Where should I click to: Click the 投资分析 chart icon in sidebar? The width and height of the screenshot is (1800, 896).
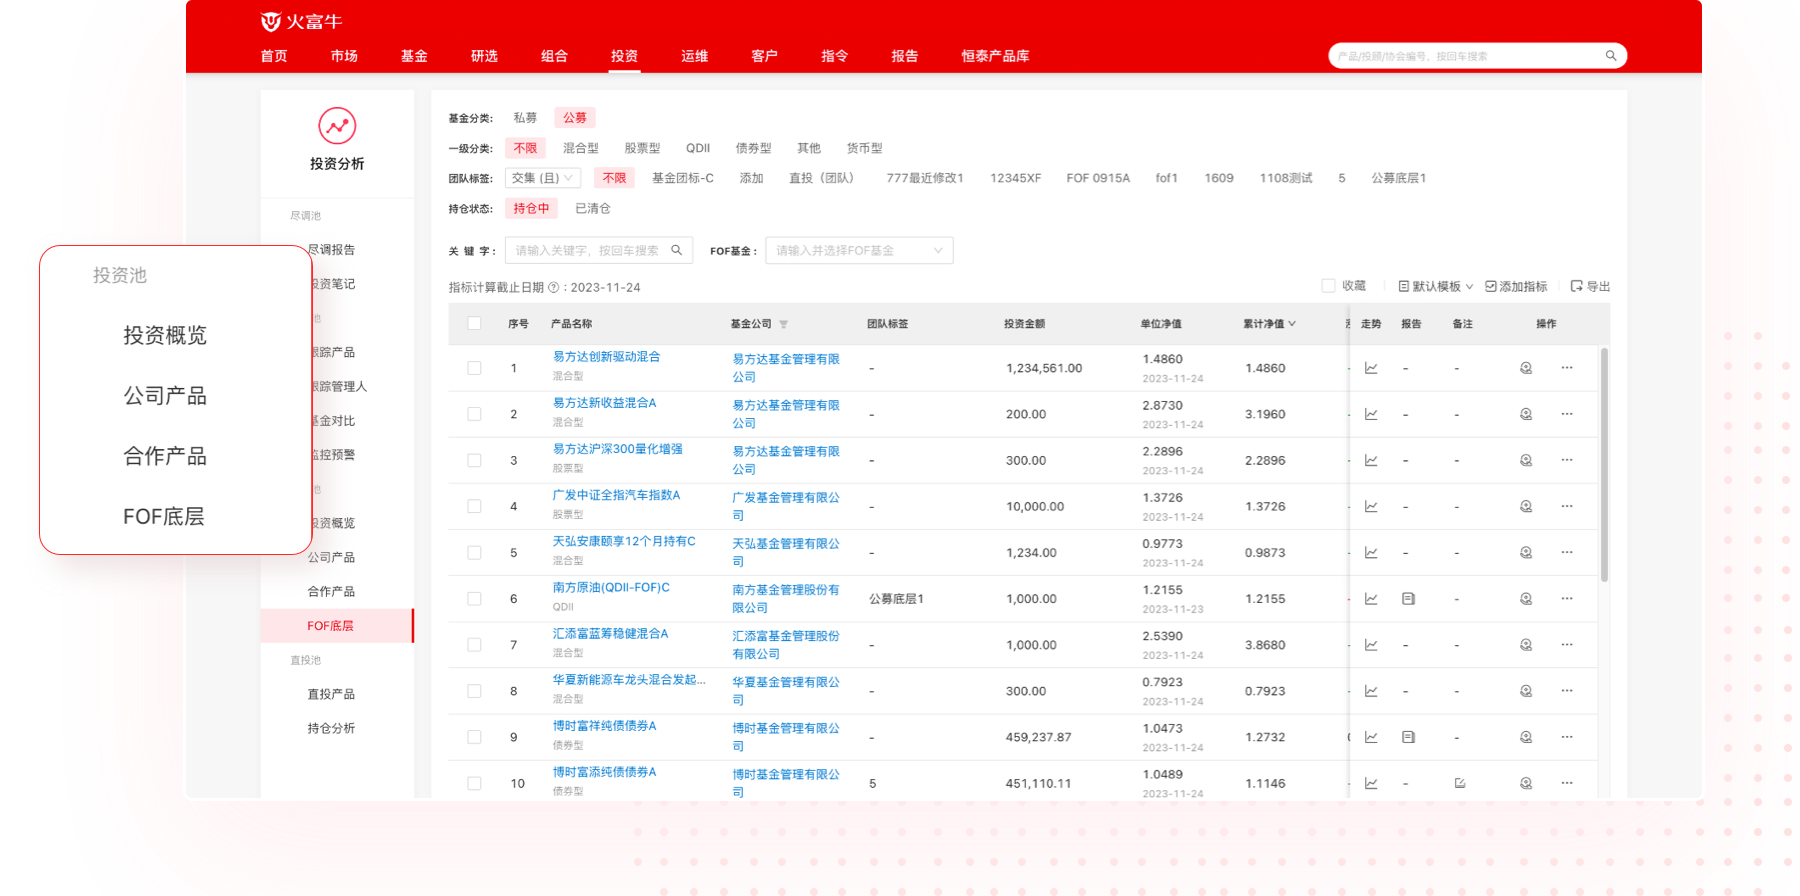pyautogui.click(x=337, y=126)
